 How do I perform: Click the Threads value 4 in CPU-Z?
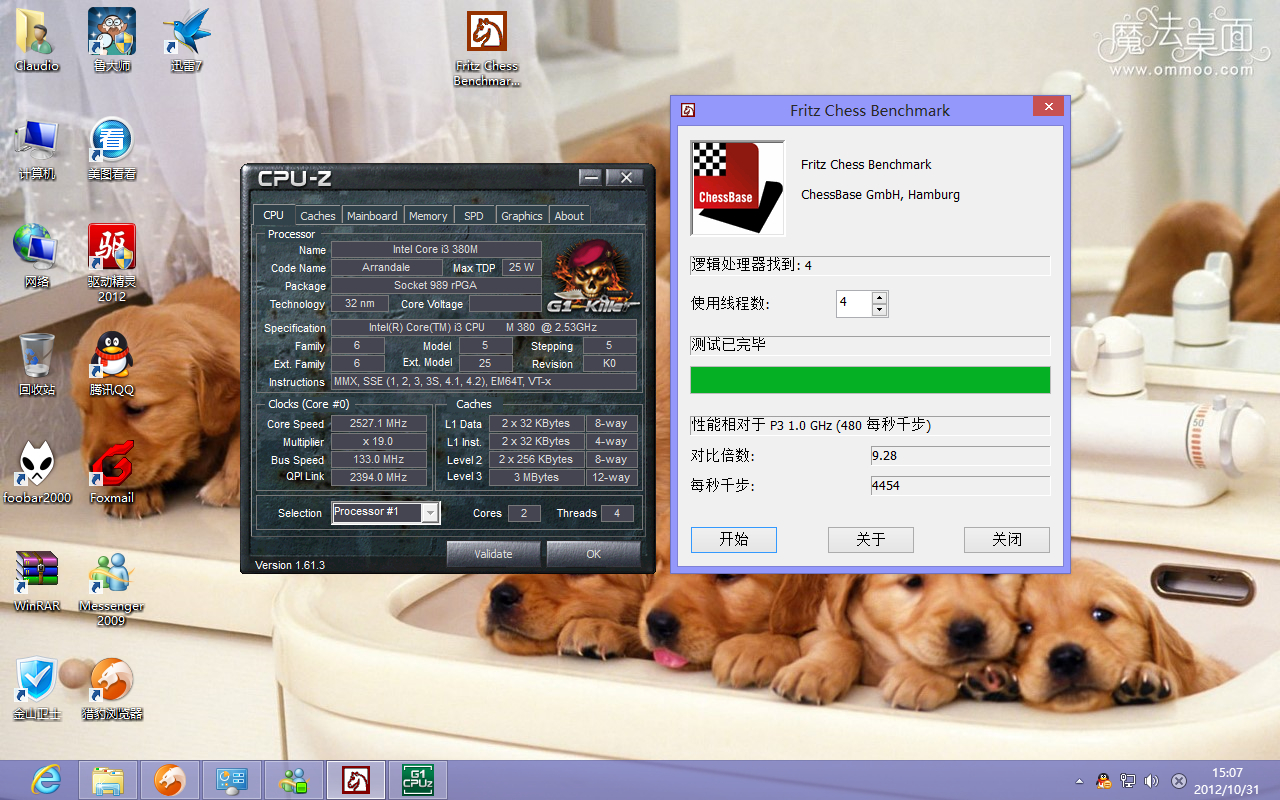(x=617, y=513)
